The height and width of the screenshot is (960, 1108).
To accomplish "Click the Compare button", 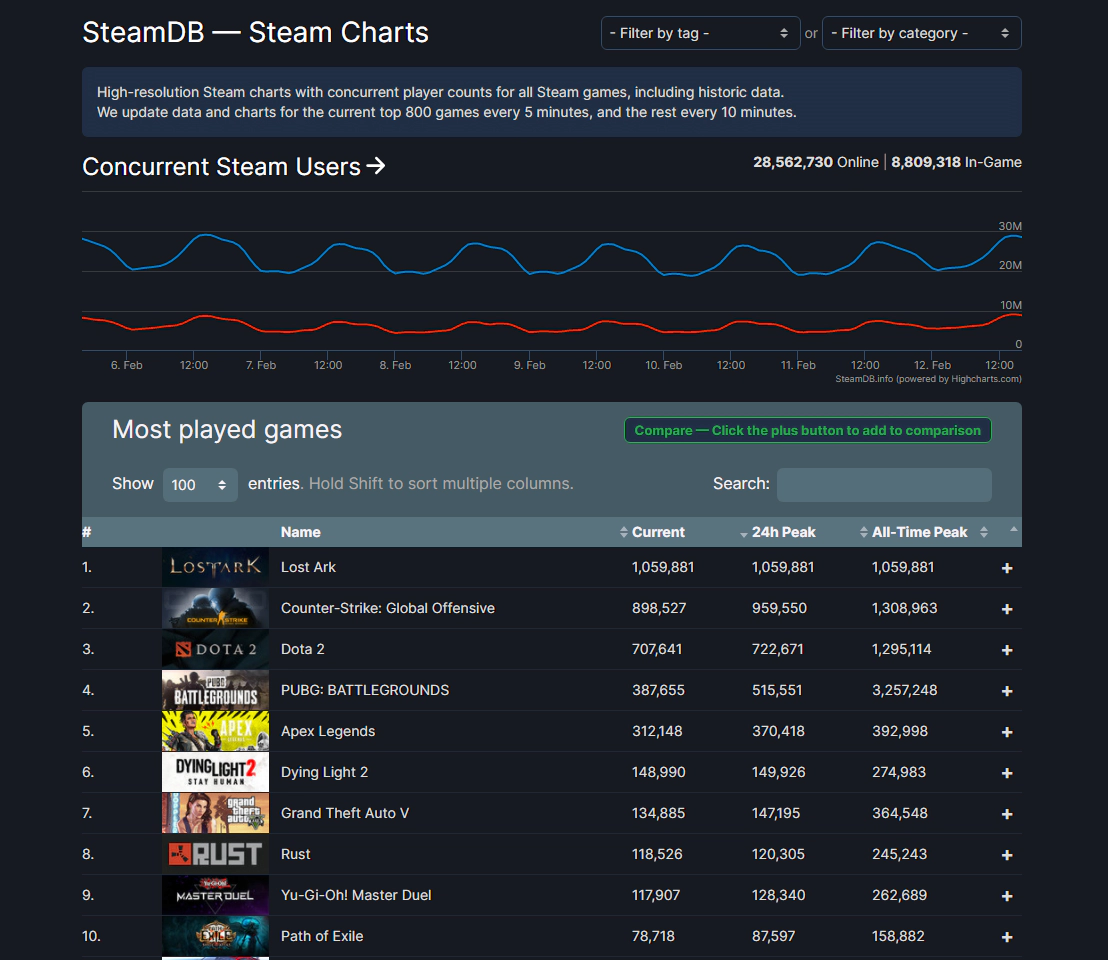I will click(x=807, y=430).
